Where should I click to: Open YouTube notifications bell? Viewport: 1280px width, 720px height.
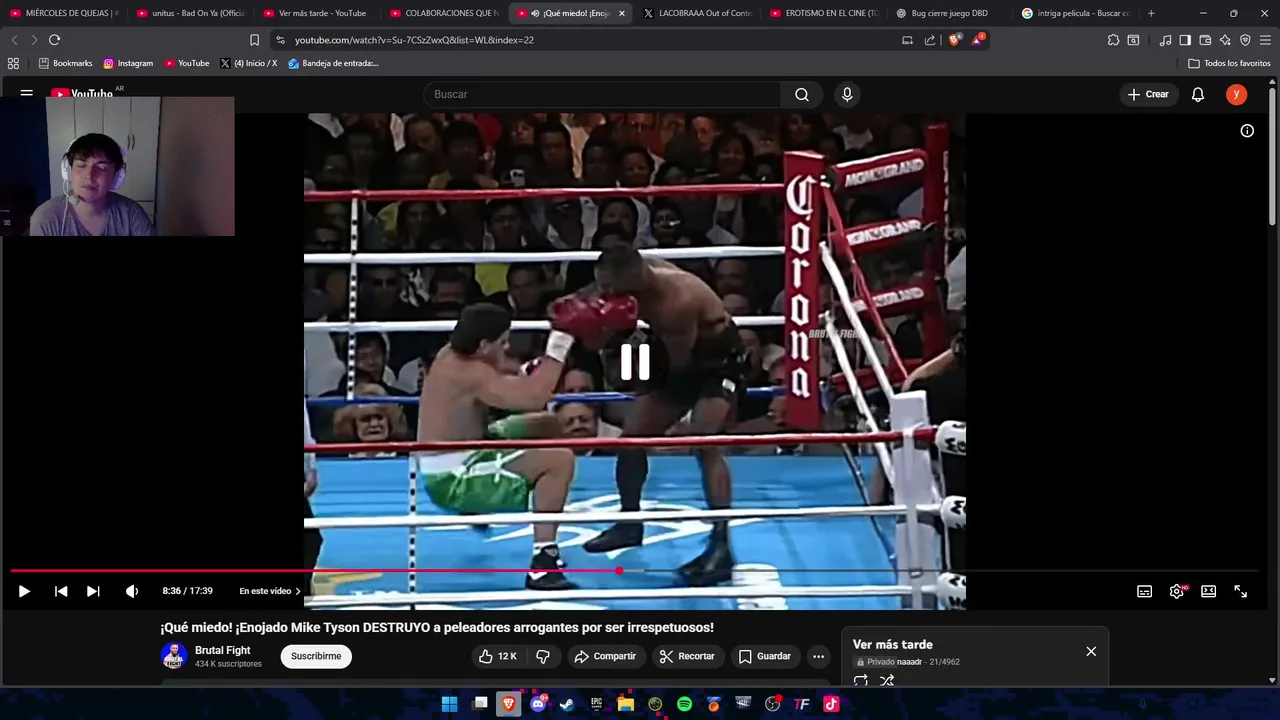click(x=1198, y=94)
